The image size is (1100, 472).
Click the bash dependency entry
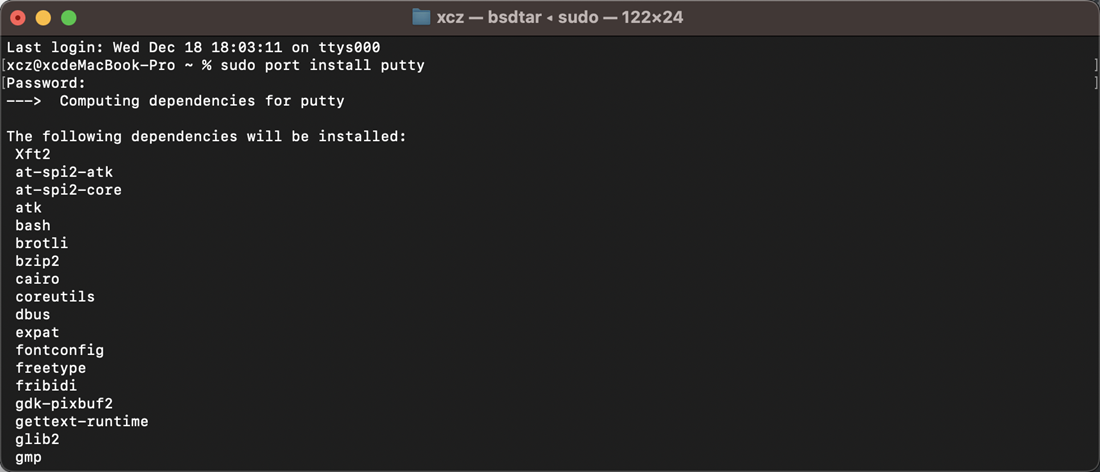(33, 226)
